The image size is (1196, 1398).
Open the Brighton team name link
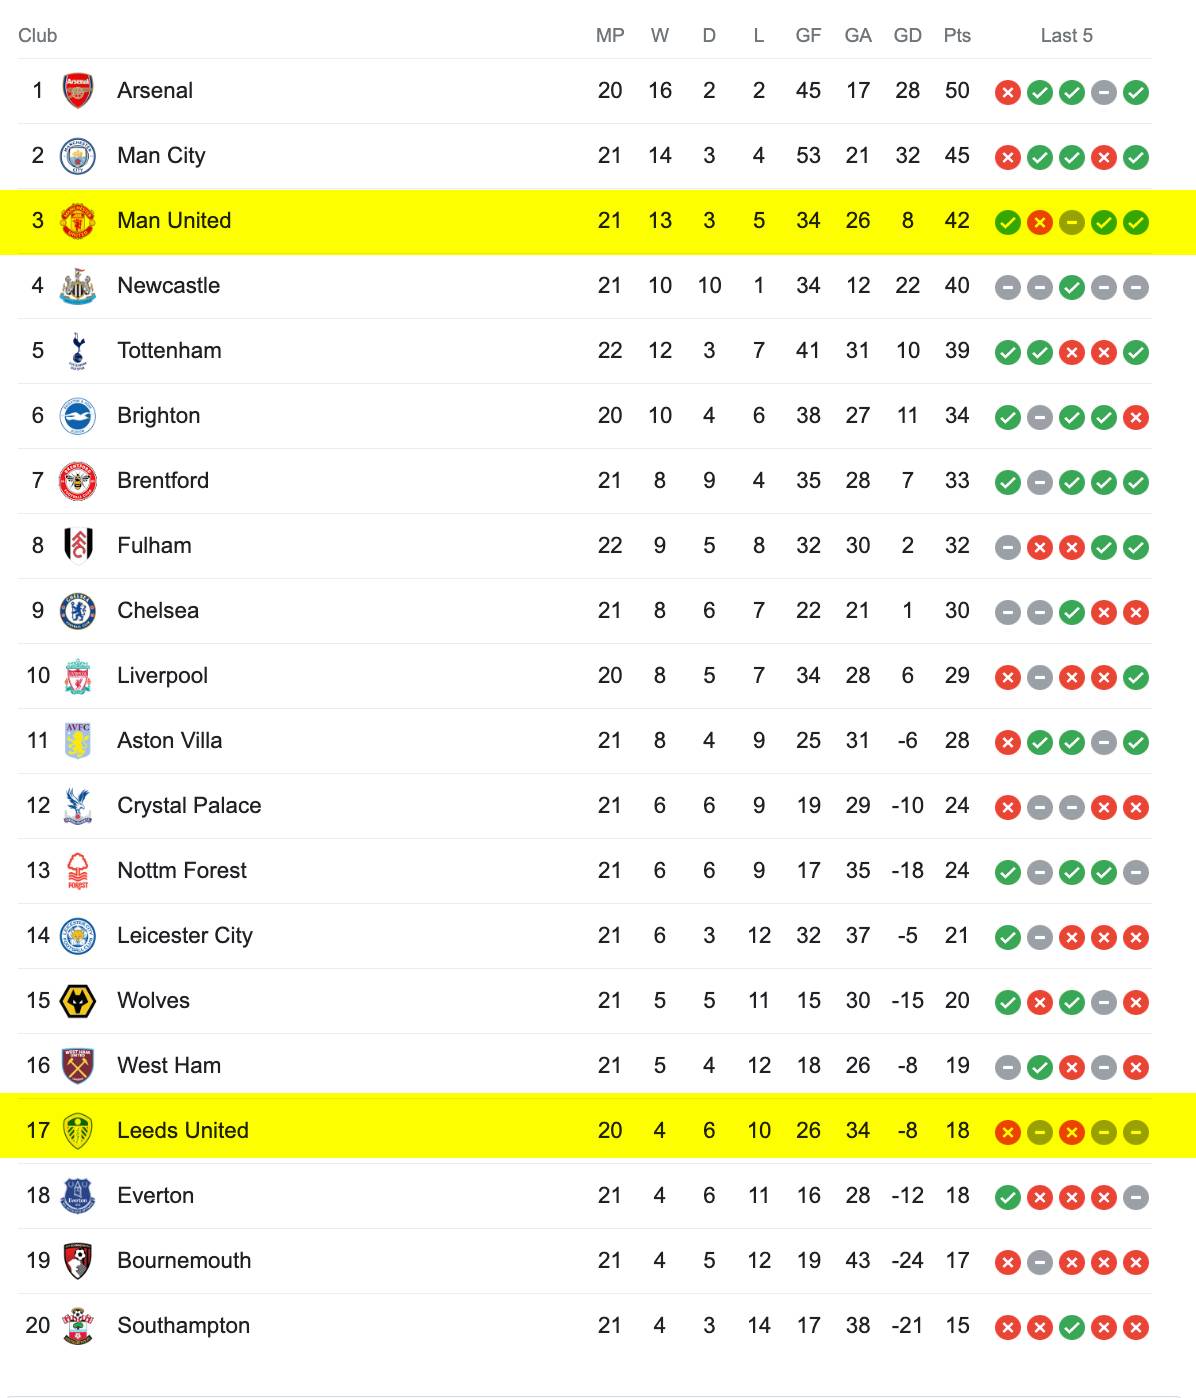pos(158,416)
